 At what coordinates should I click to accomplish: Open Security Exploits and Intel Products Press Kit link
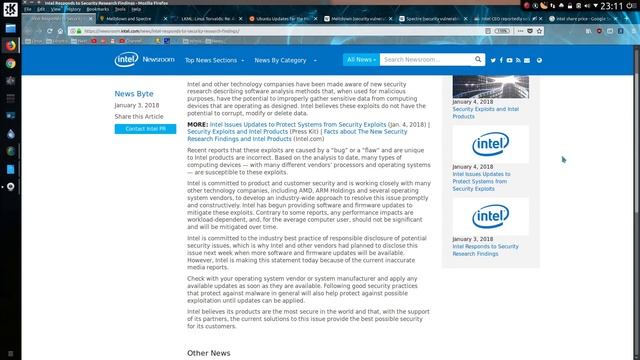coord(238,132)
